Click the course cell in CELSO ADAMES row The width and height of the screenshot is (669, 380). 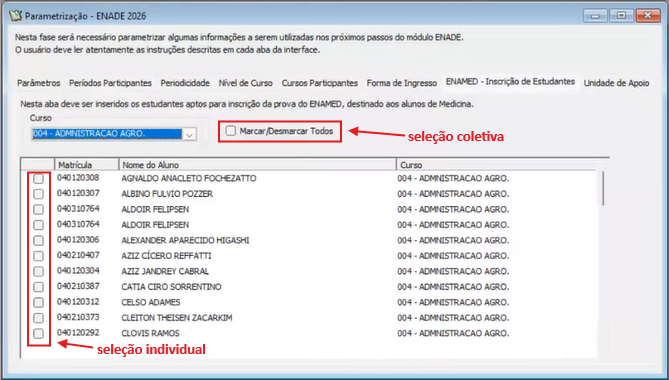tap(453, 302)
